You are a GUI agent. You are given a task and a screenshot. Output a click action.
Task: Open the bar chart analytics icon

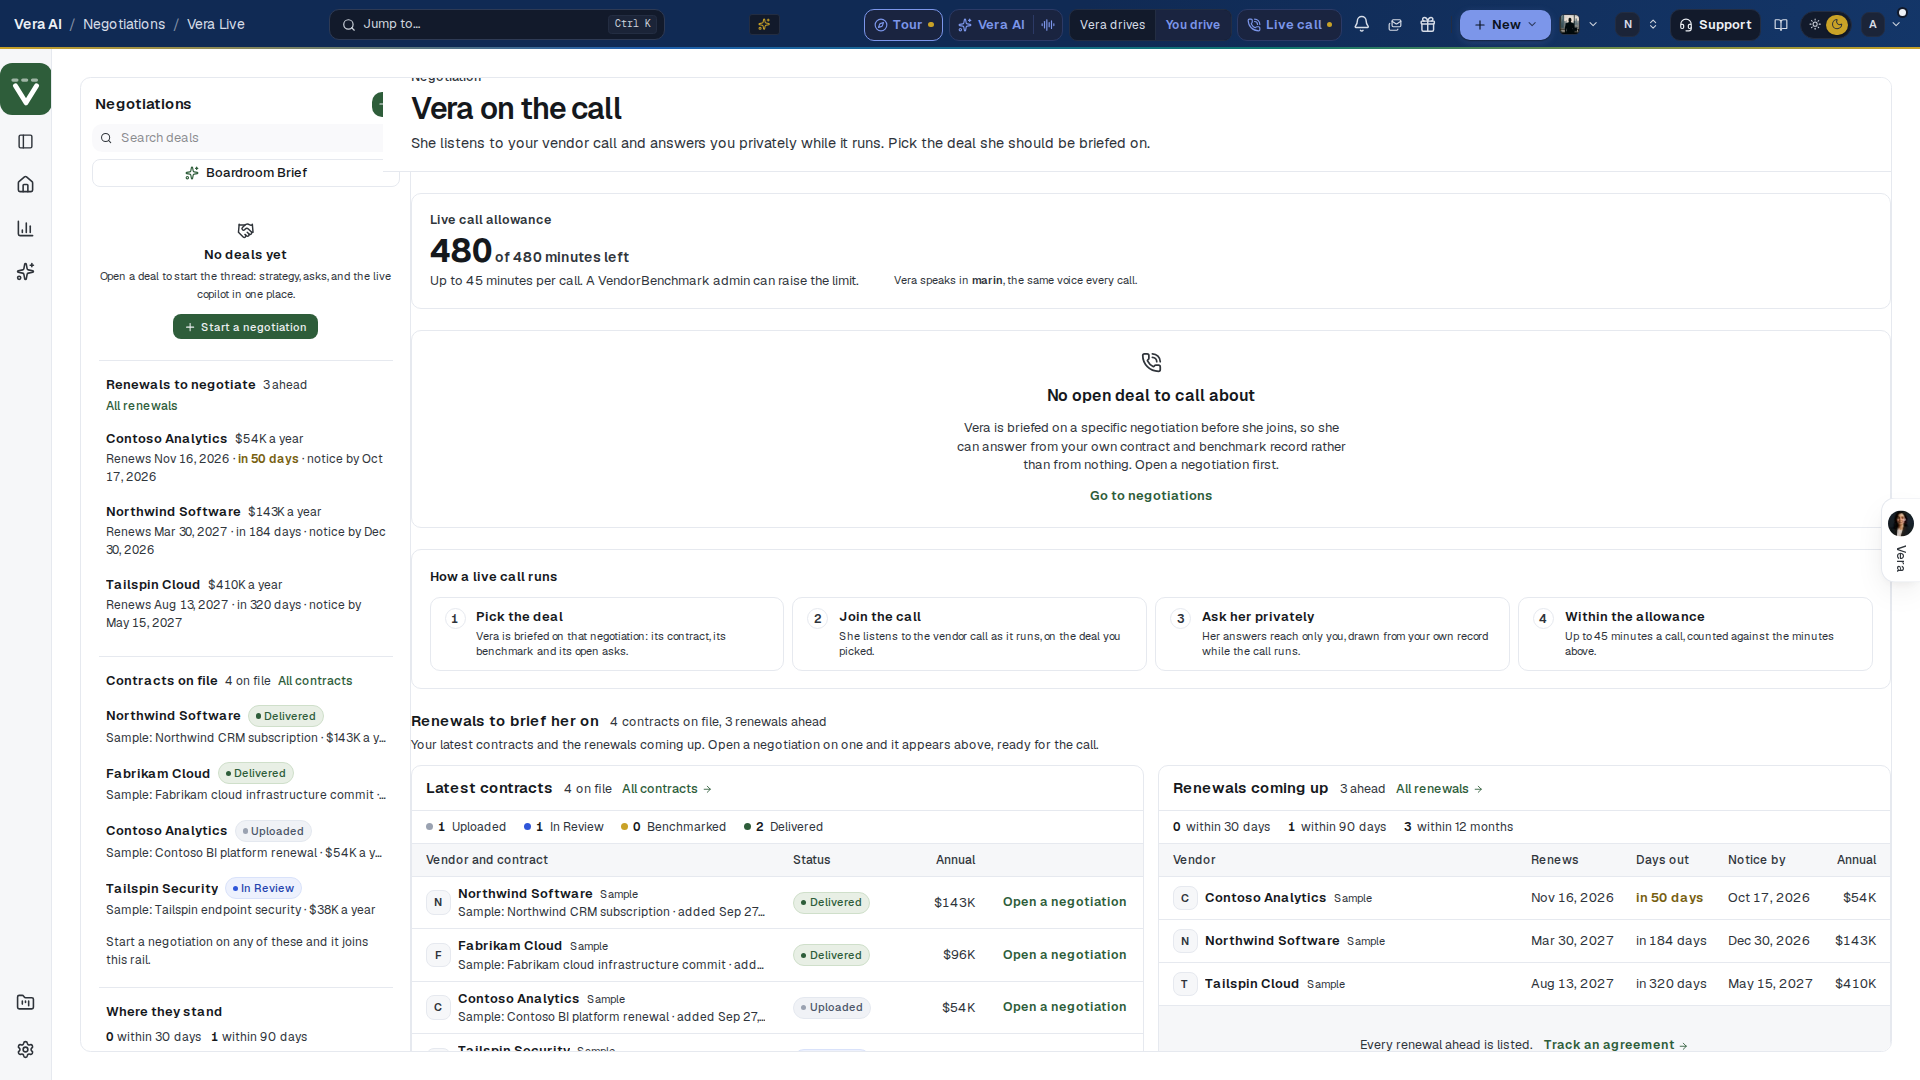(26, 229)
